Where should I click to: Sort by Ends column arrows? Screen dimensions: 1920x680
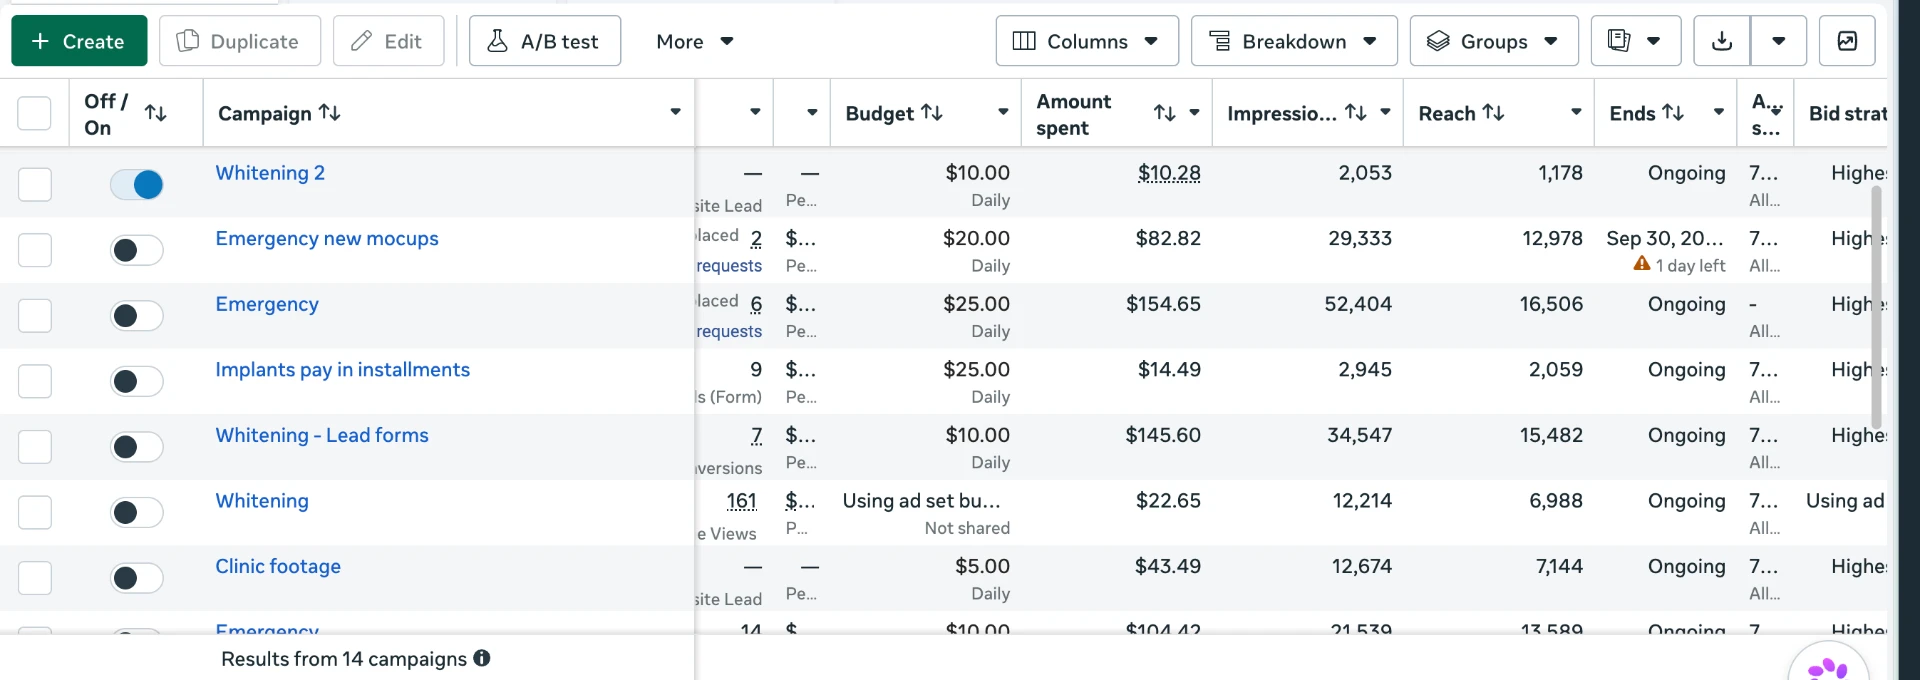[x=1674, y=113]
